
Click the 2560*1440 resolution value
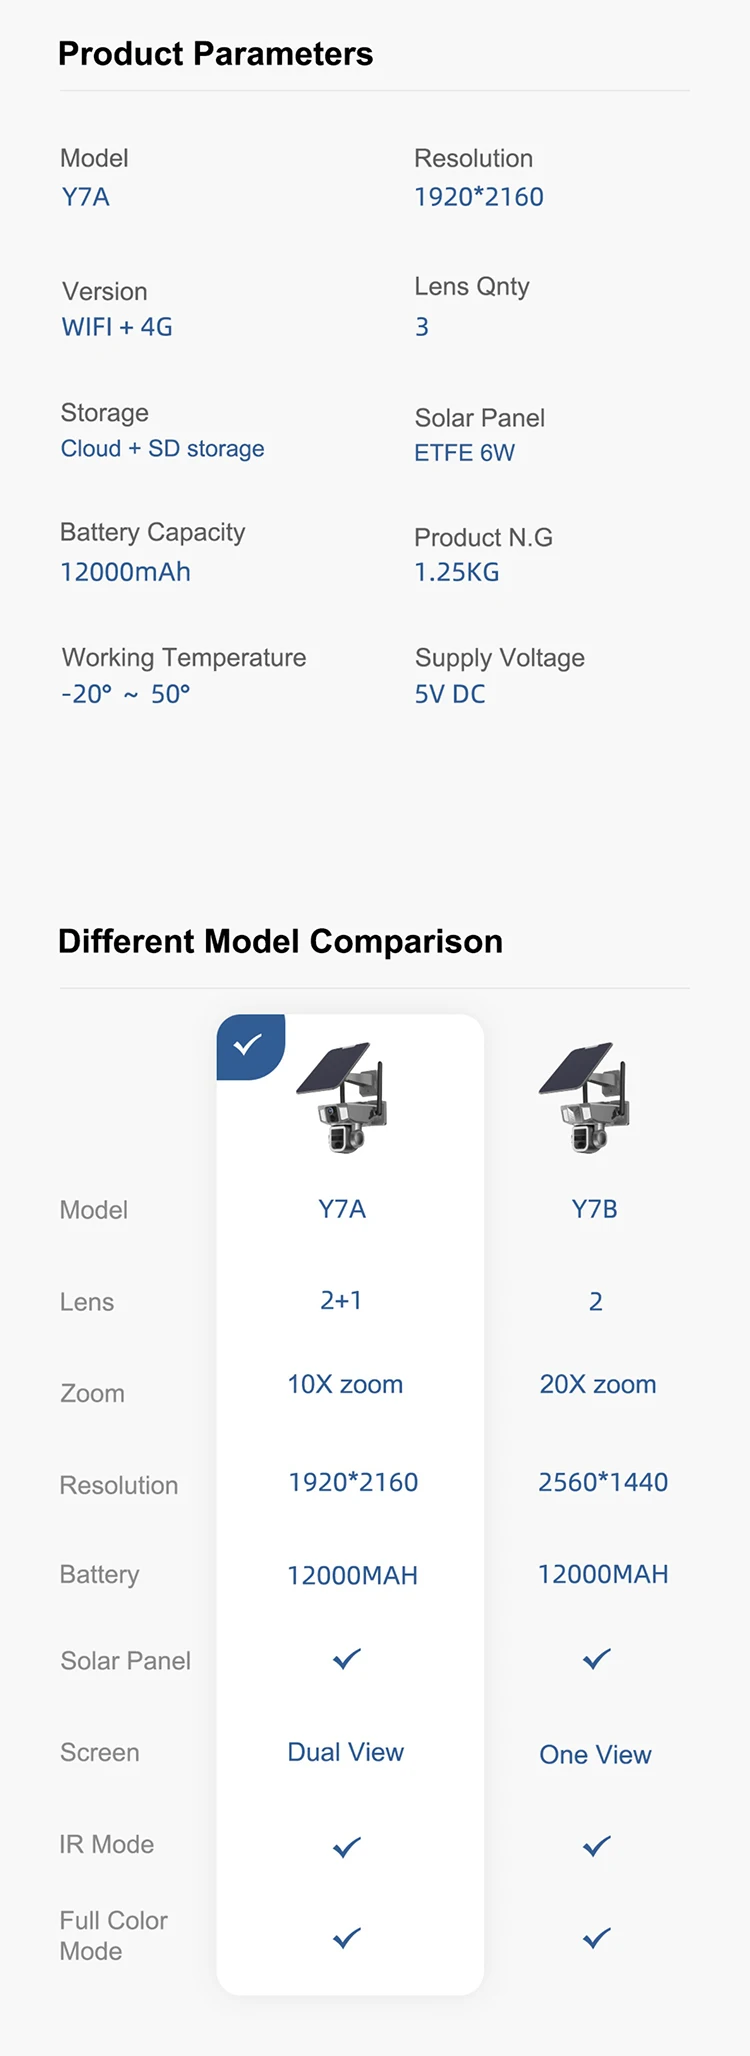coord(603,1482)
